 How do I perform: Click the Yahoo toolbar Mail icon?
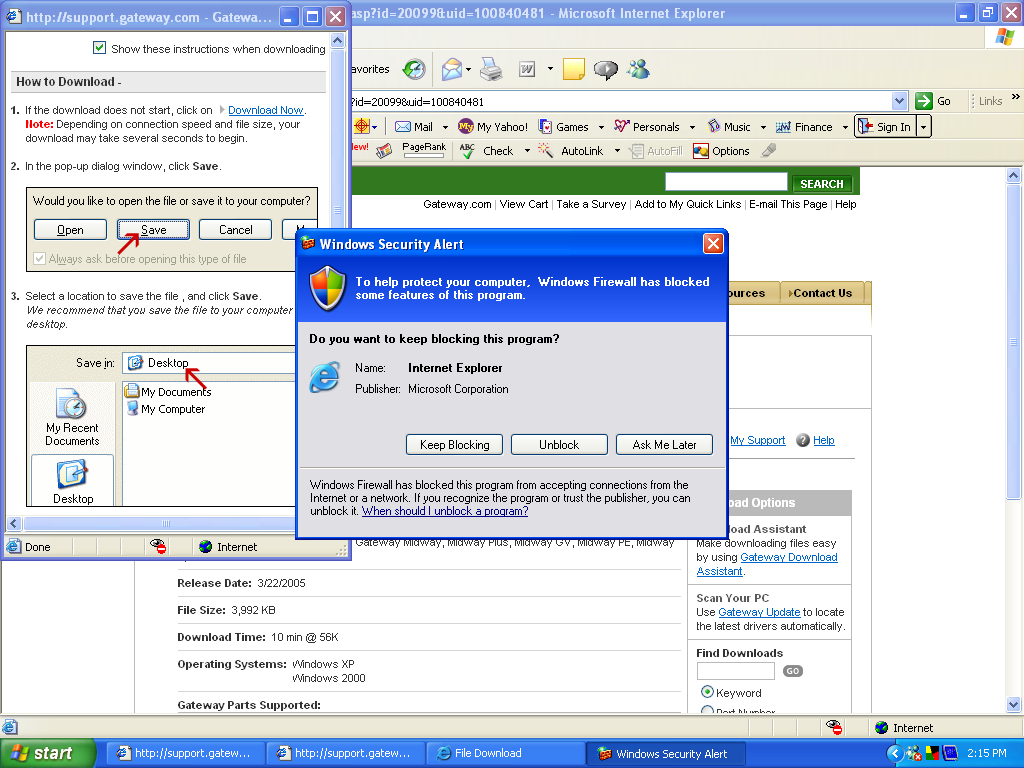point(403,127)
